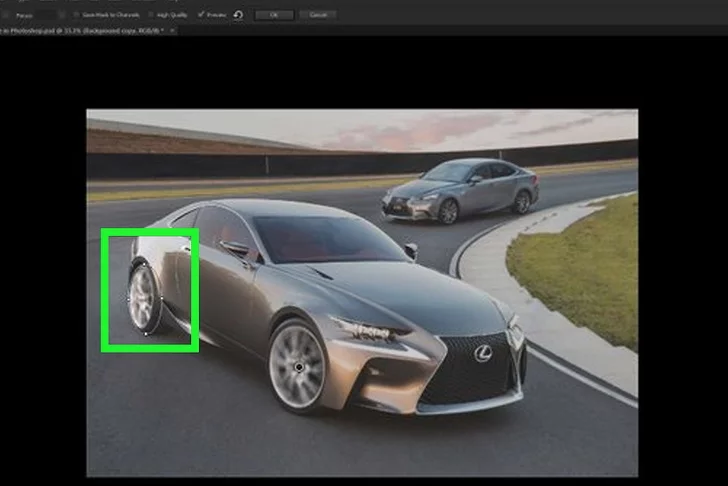The height and width of the screenshot is (486, 728).
Task: Close the open document tab
Action: (x=173, y=32)
